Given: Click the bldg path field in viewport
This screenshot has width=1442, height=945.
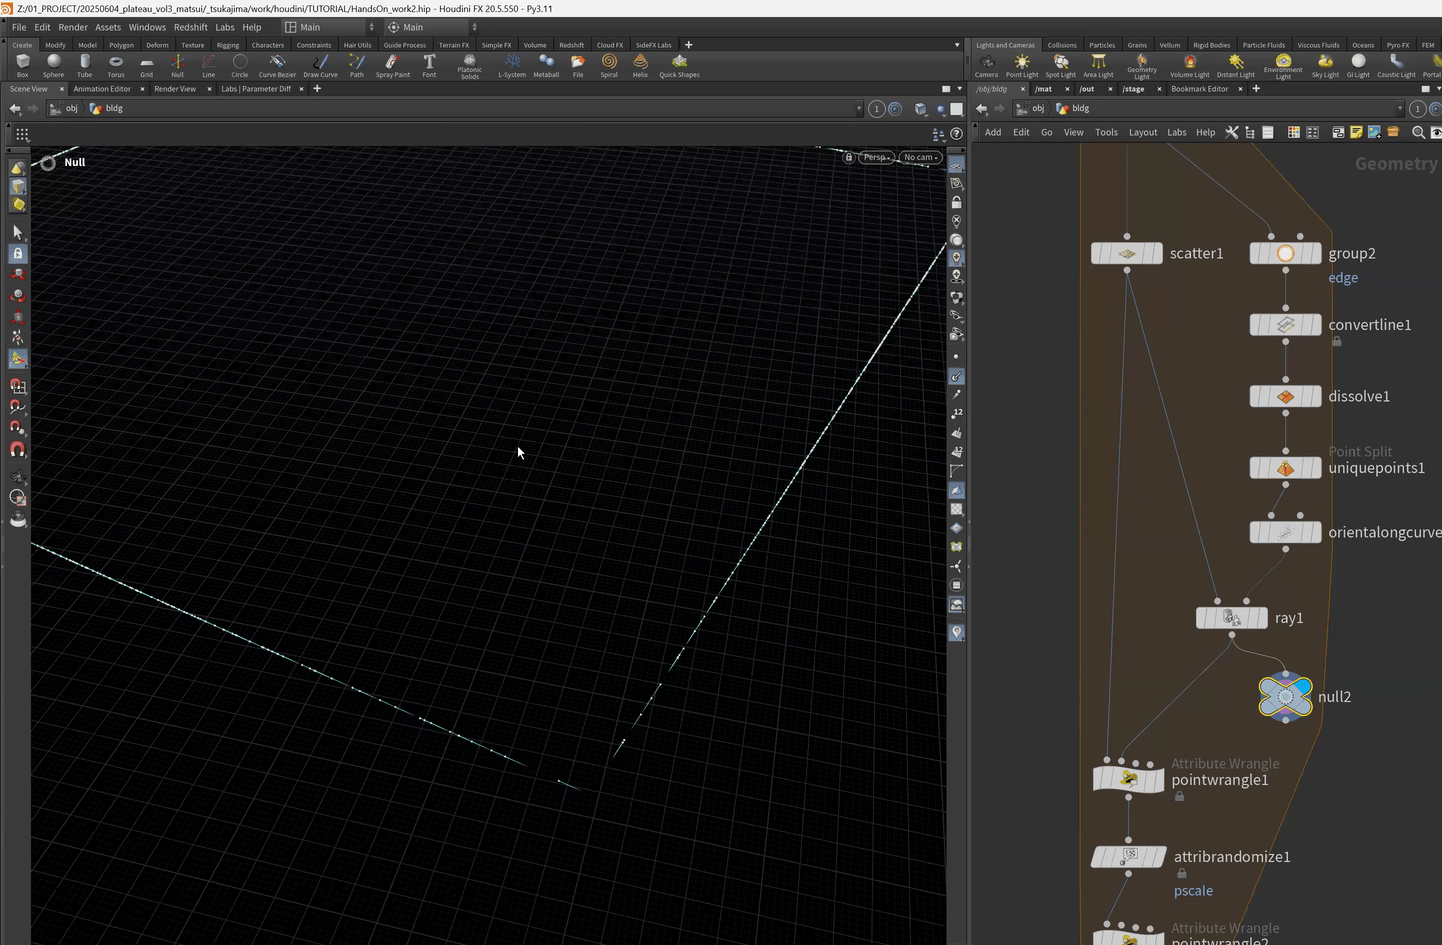Looking at the screenshot, I should [114, 108].
